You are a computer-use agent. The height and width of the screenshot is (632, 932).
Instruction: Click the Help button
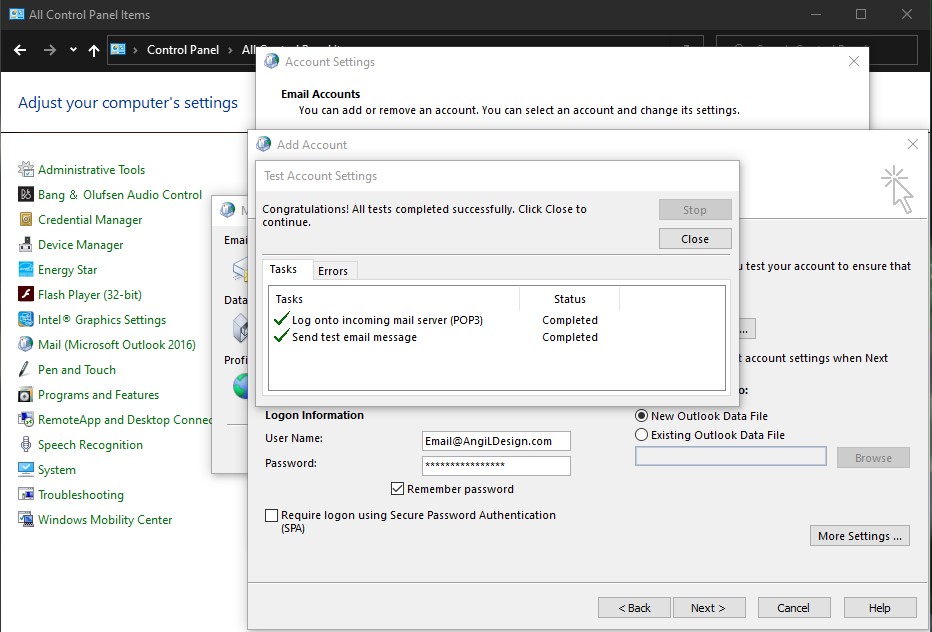pos(880,608)
